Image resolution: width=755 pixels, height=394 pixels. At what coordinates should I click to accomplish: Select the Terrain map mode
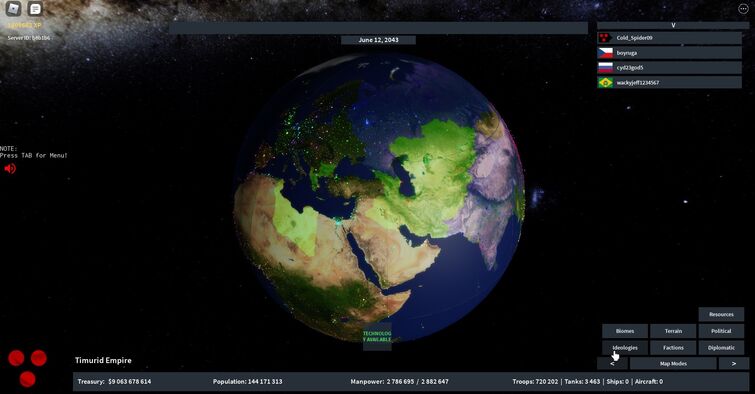tap(673, 331)
